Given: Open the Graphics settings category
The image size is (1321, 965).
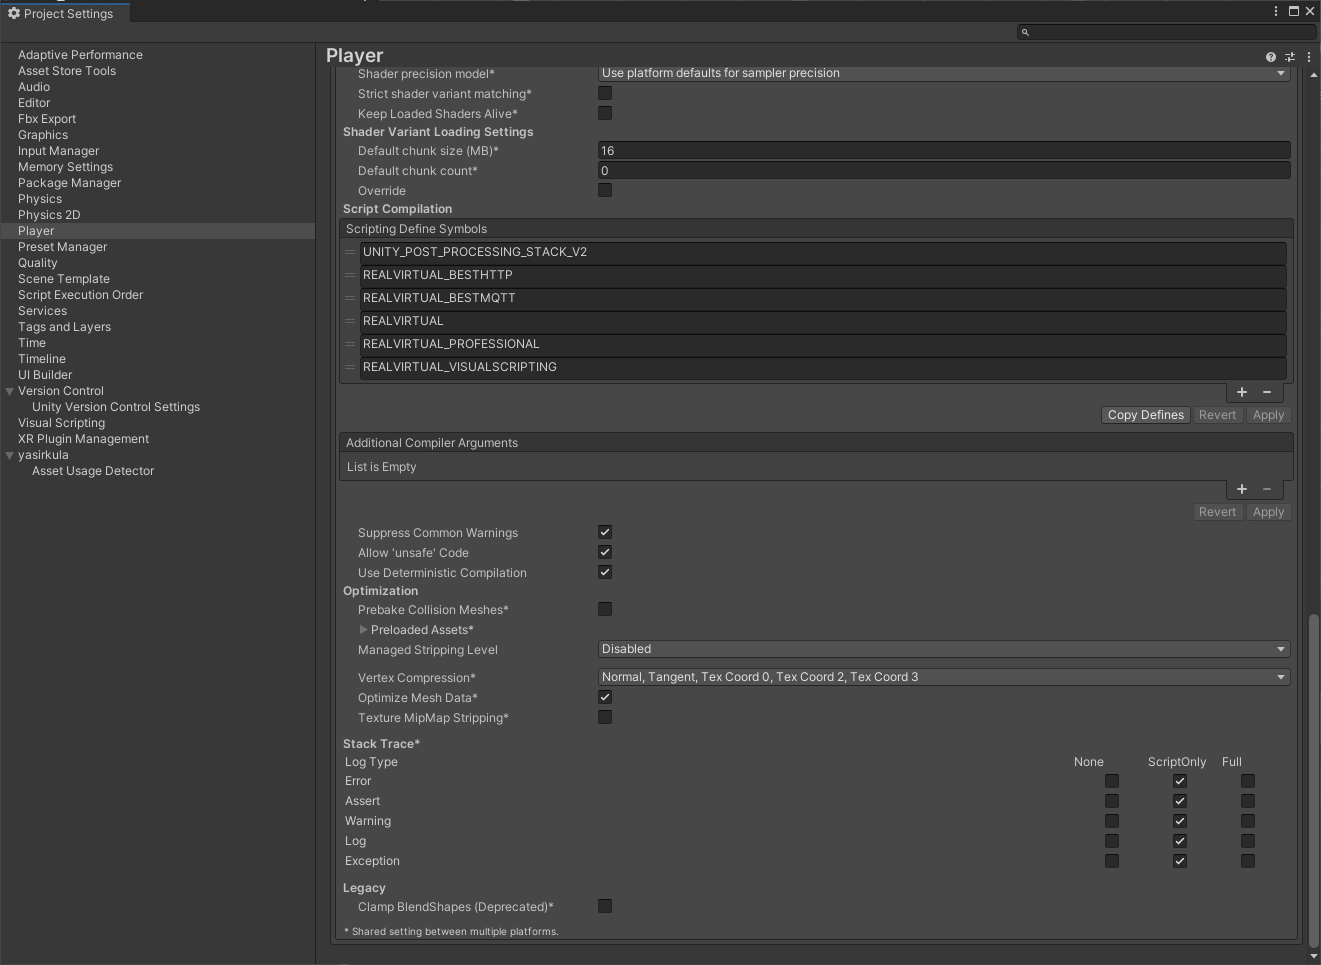Looking at the screenshot, I should click(x=43, y=135).
